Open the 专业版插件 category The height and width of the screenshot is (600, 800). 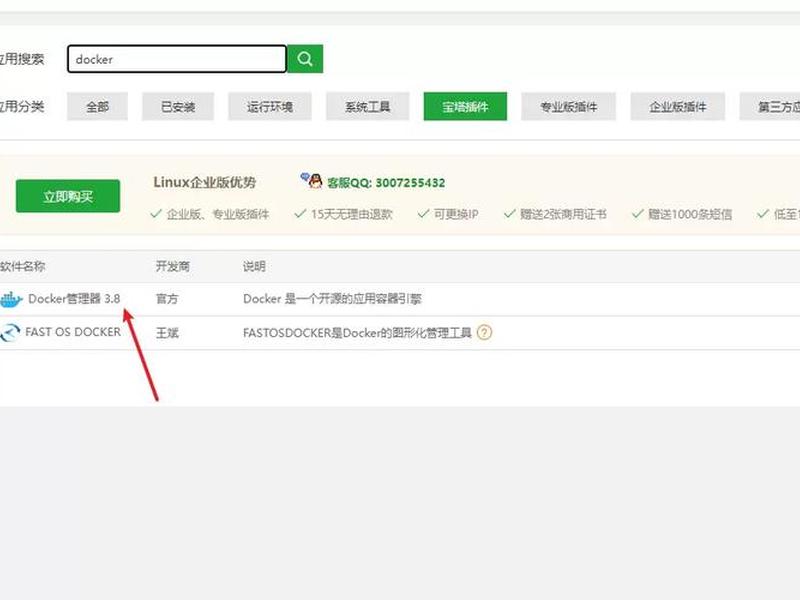tap(568, 107)
